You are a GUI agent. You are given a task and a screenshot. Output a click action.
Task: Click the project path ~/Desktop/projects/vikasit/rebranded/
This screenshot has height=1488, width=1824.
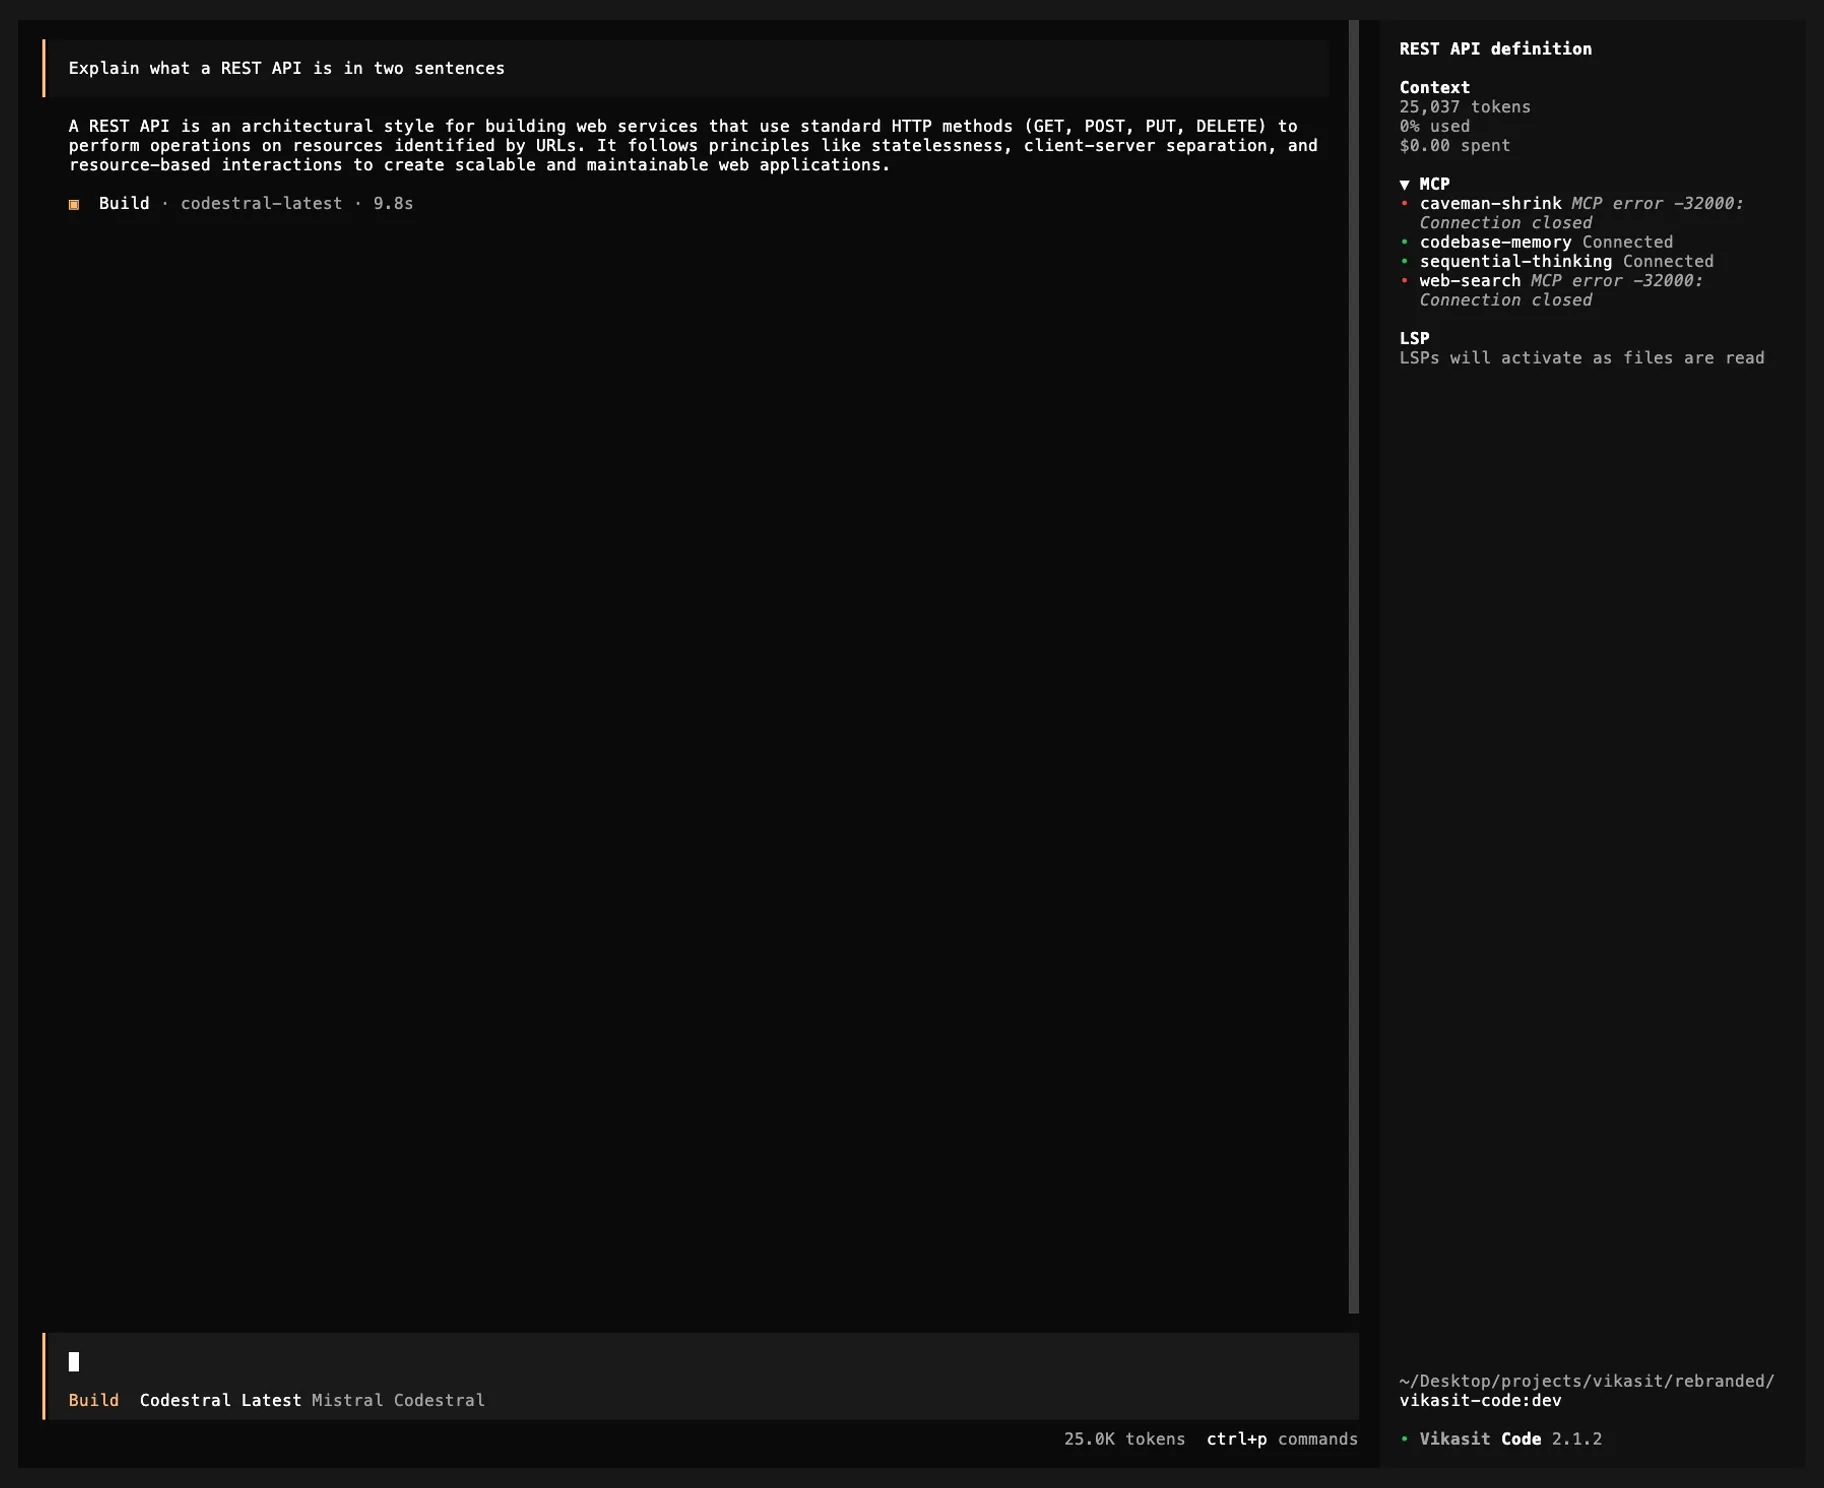tap(1586, 1381)
